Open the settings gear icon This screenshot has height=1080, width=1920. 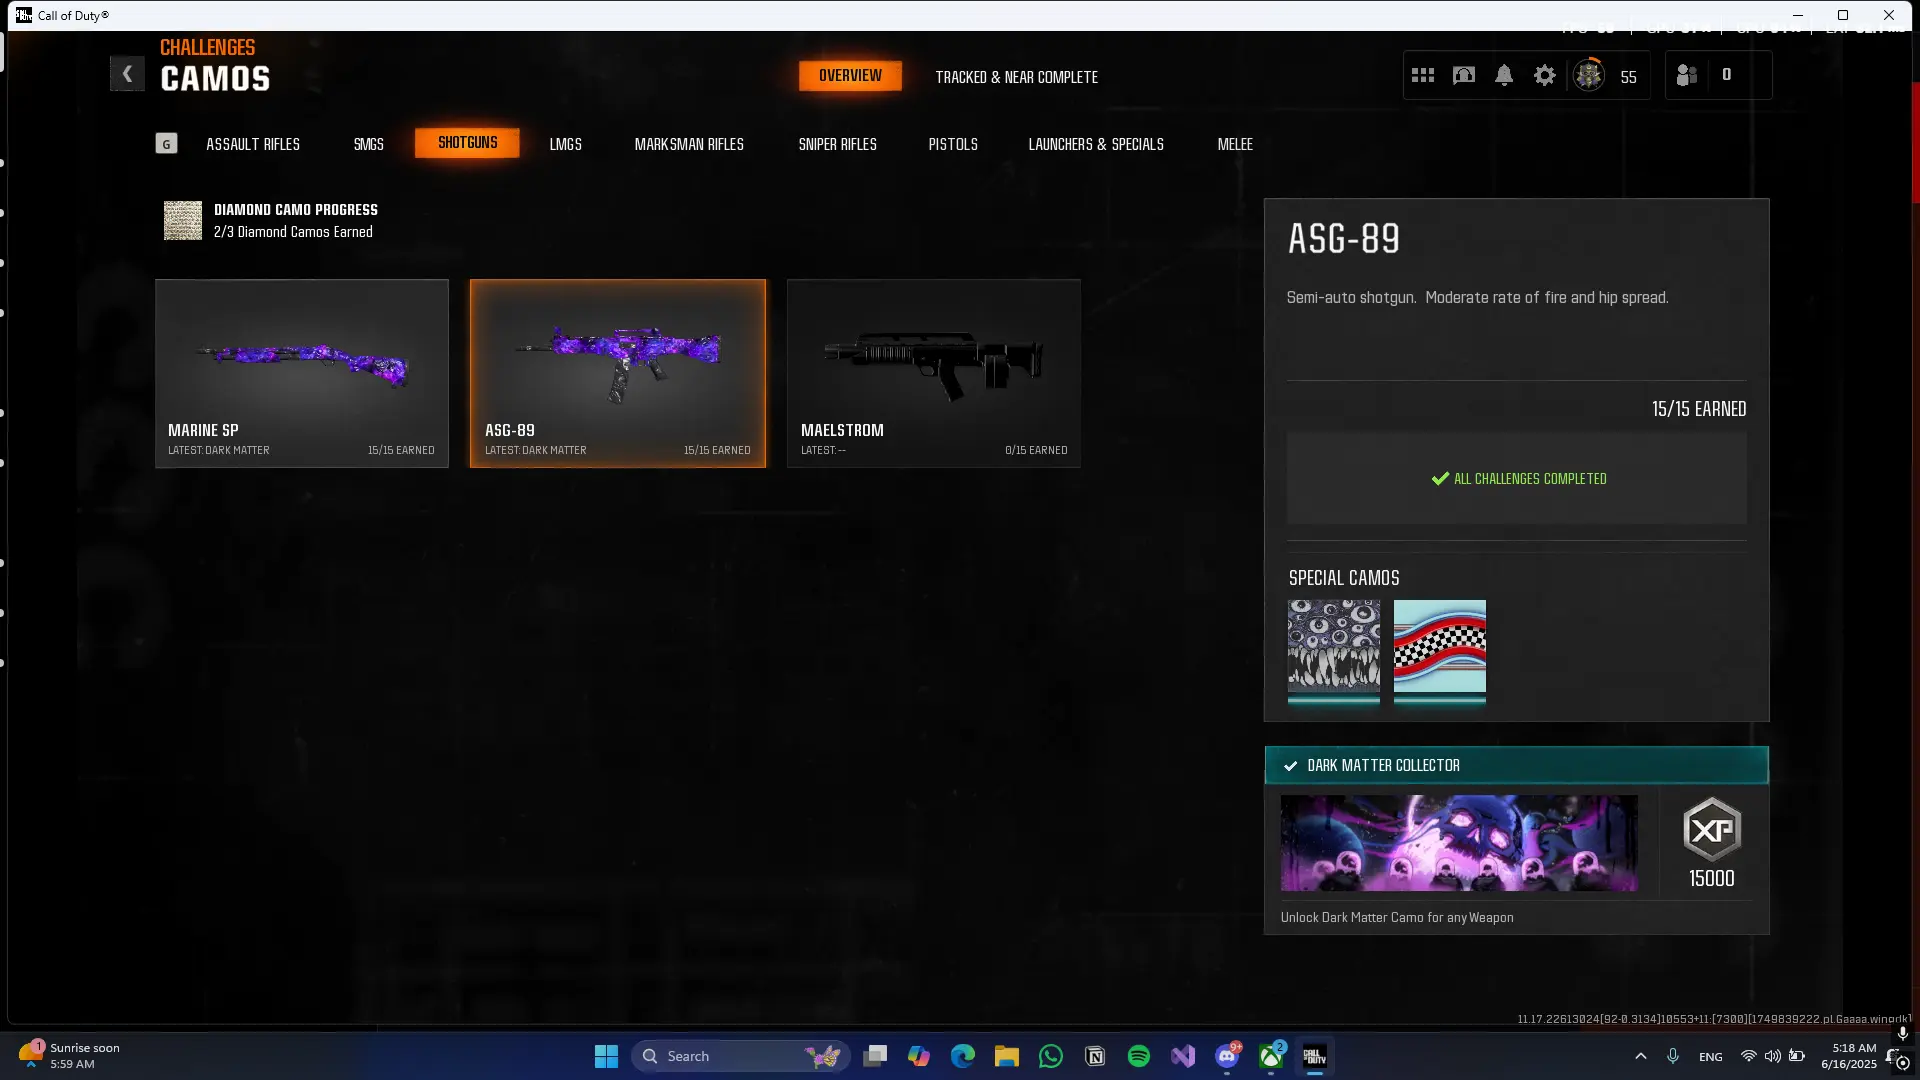1544,76
